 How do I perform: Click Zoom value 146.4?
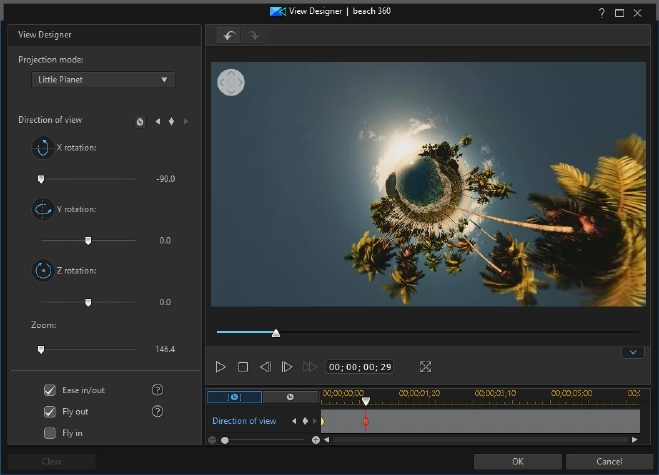pos(165,349)
